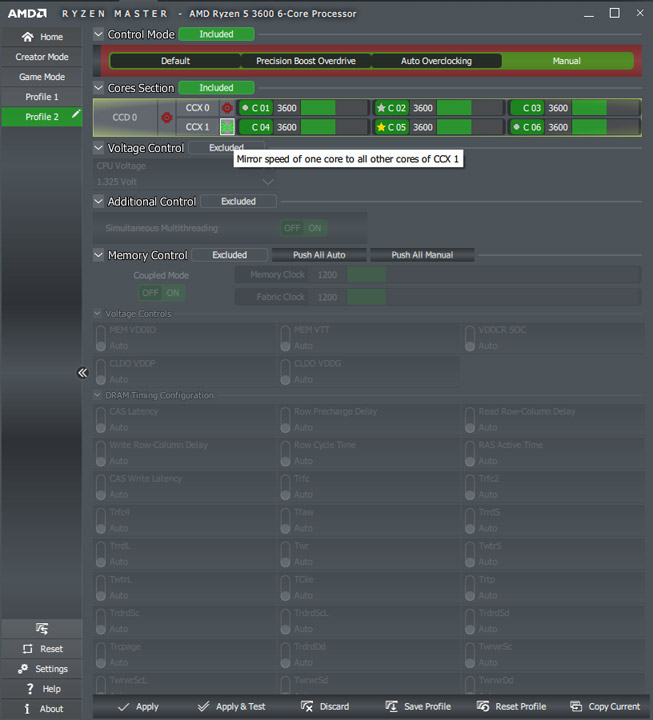Click the red CCX 0 mirror speed icon

227,108
